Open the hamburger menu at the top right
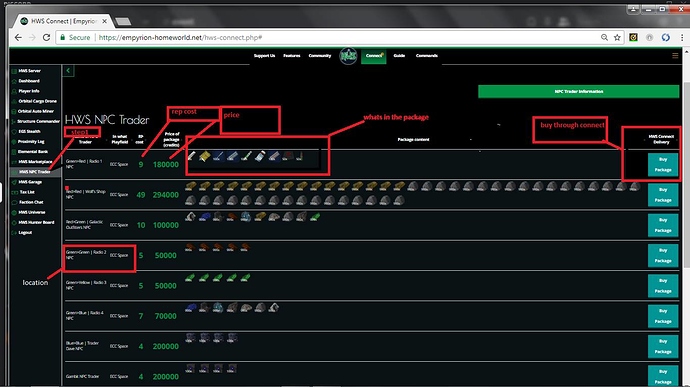 [x=675, y=55]
